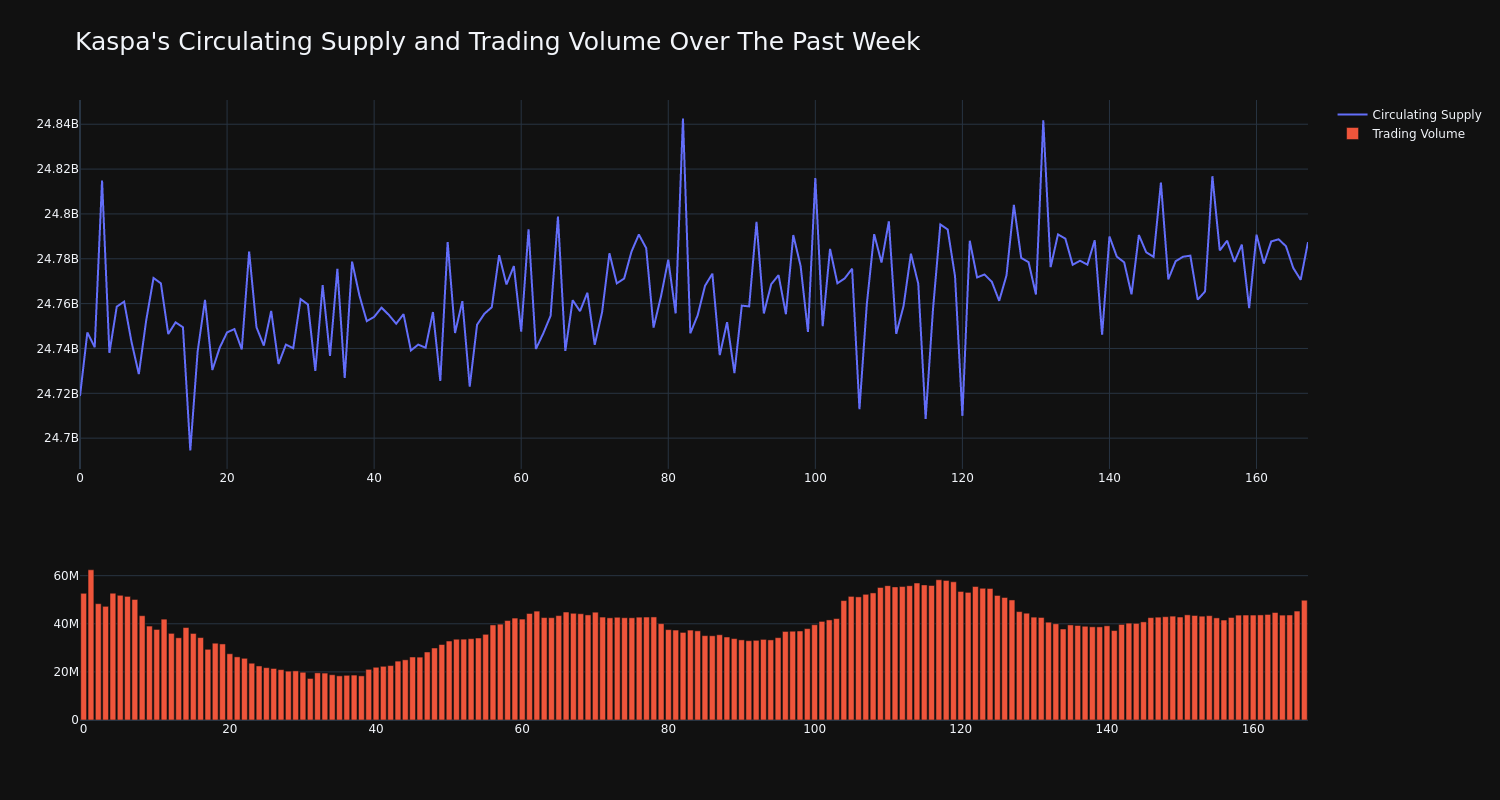Click the lowest supply dip near x=15
The width and height of the screenshot is (1500, 800).
click(190, 449)
